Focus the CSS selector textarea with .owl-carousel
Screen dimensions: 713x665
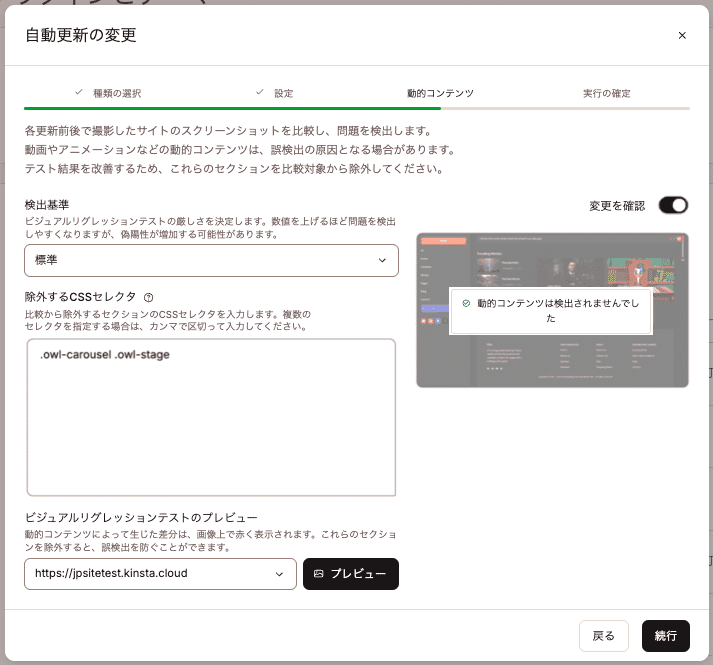pos(211,417)
